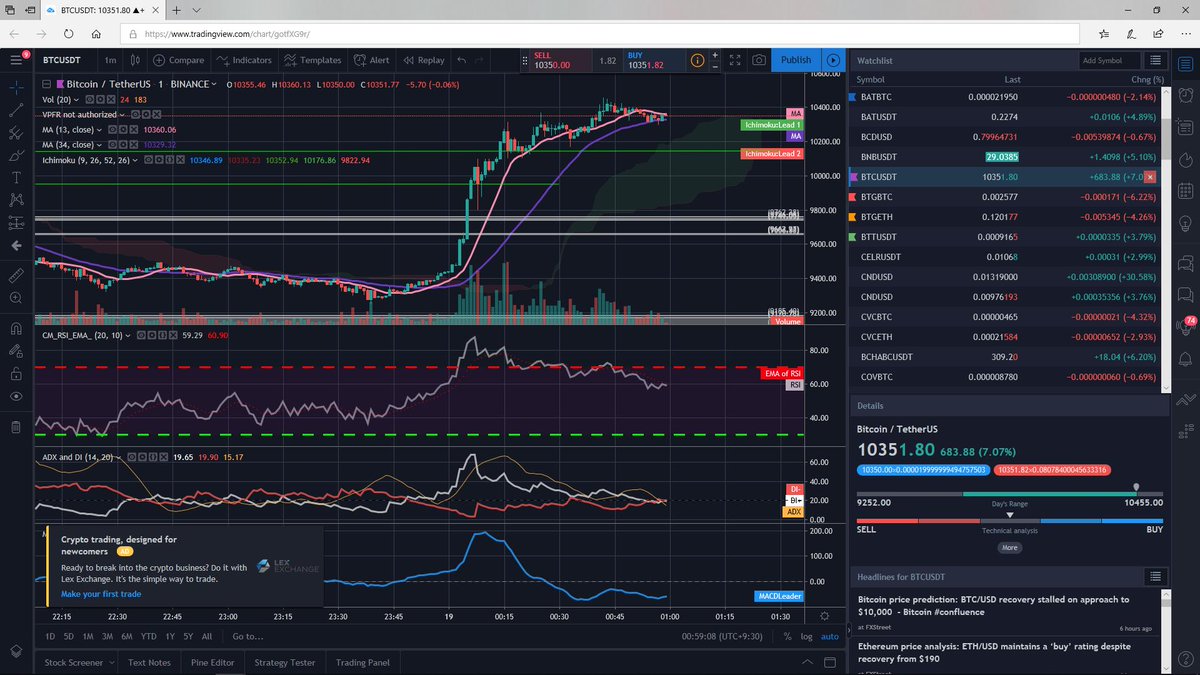1200x675 pixels.
Task: Select the 1D date range
Action: [x=50, y=636]
